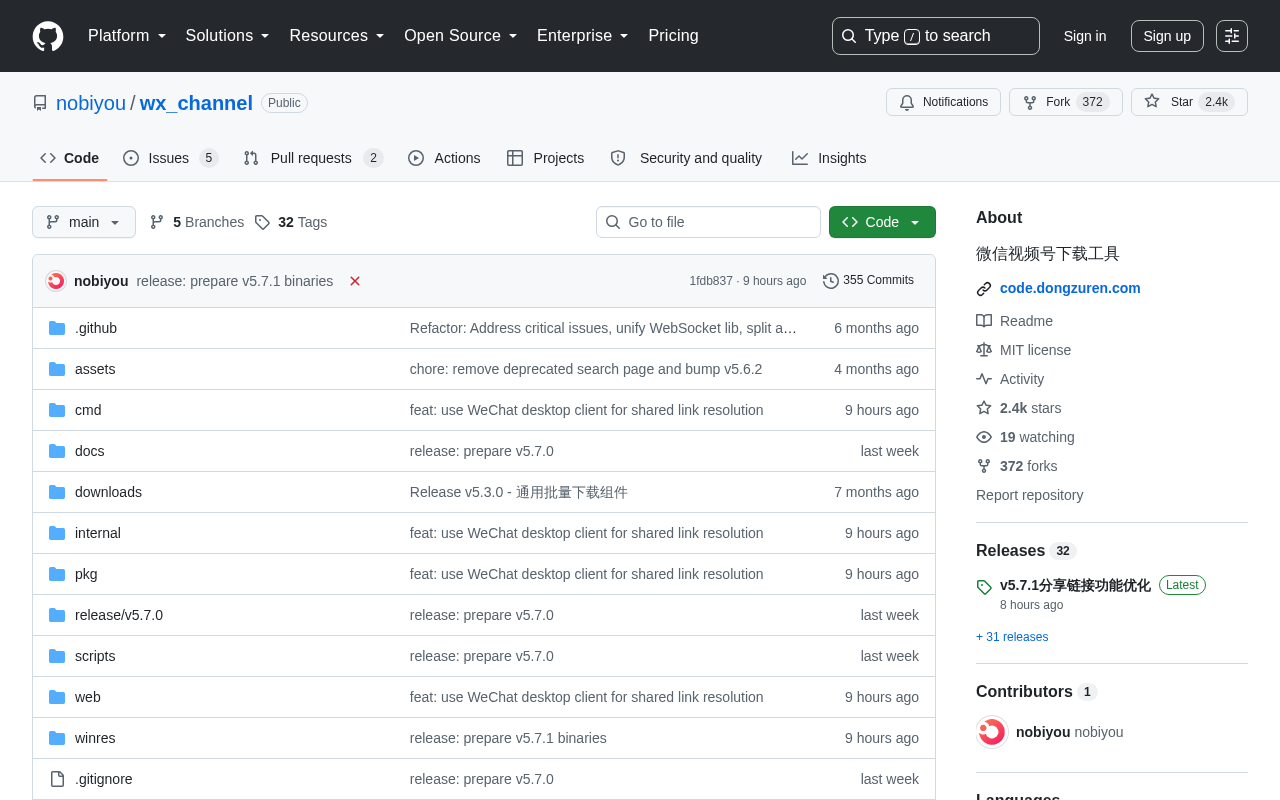This screenshot has height=800, width=1280.
Task: Open the scripts folder
Action: 95,656
